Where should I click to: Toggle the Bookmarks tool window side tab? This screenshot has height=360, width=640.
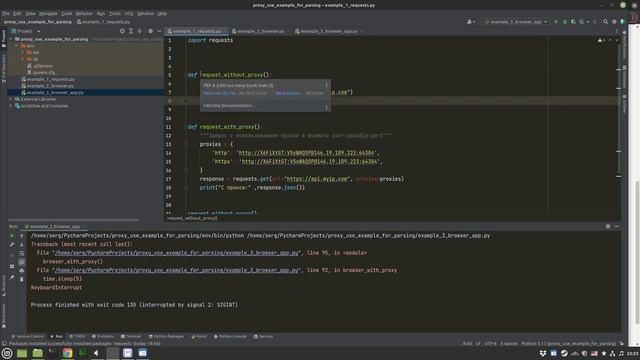[4, 316]
